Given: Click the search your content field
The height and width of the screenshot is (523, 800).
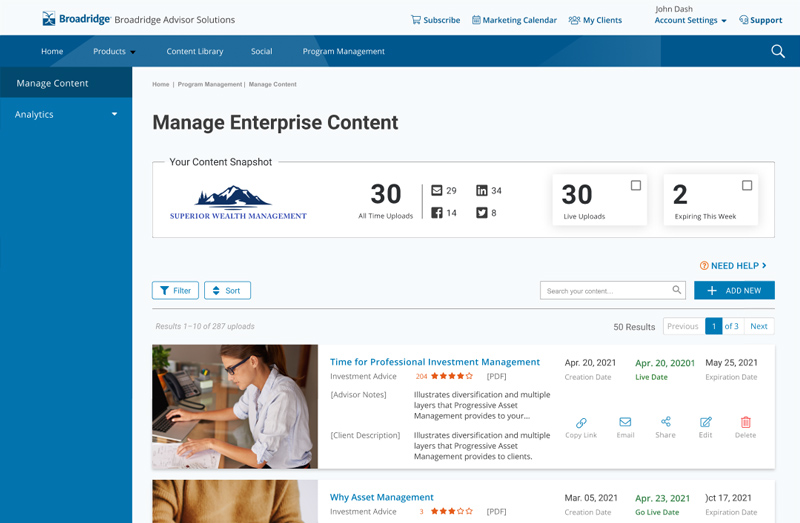Looking at the screenshot, I should (x=606, y=291).
